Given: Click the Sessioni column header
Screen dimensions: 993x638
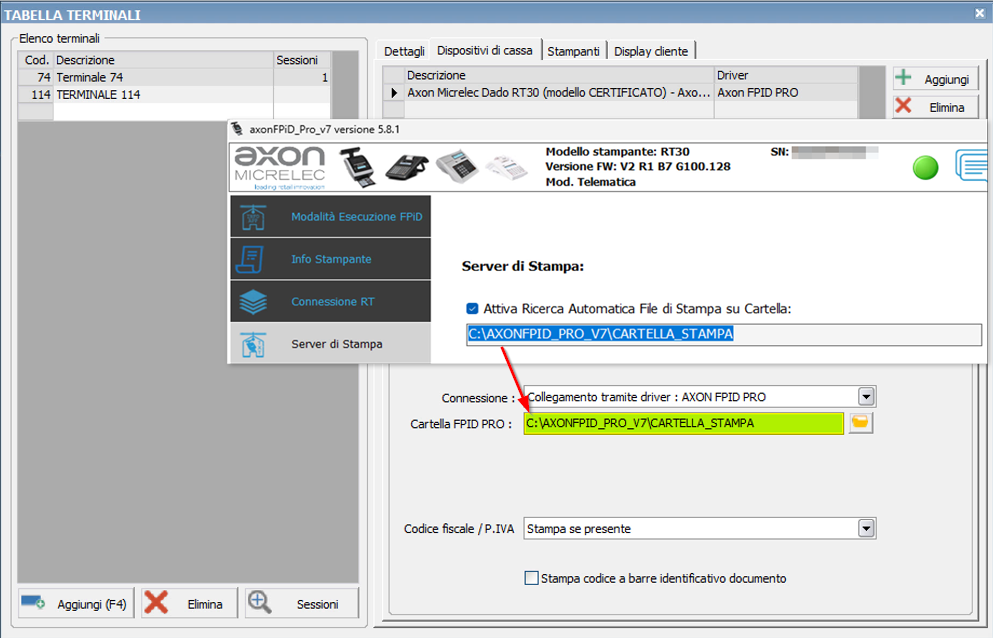Looking at the screenshot, I should pyautogui.click(x=301, y=60).
